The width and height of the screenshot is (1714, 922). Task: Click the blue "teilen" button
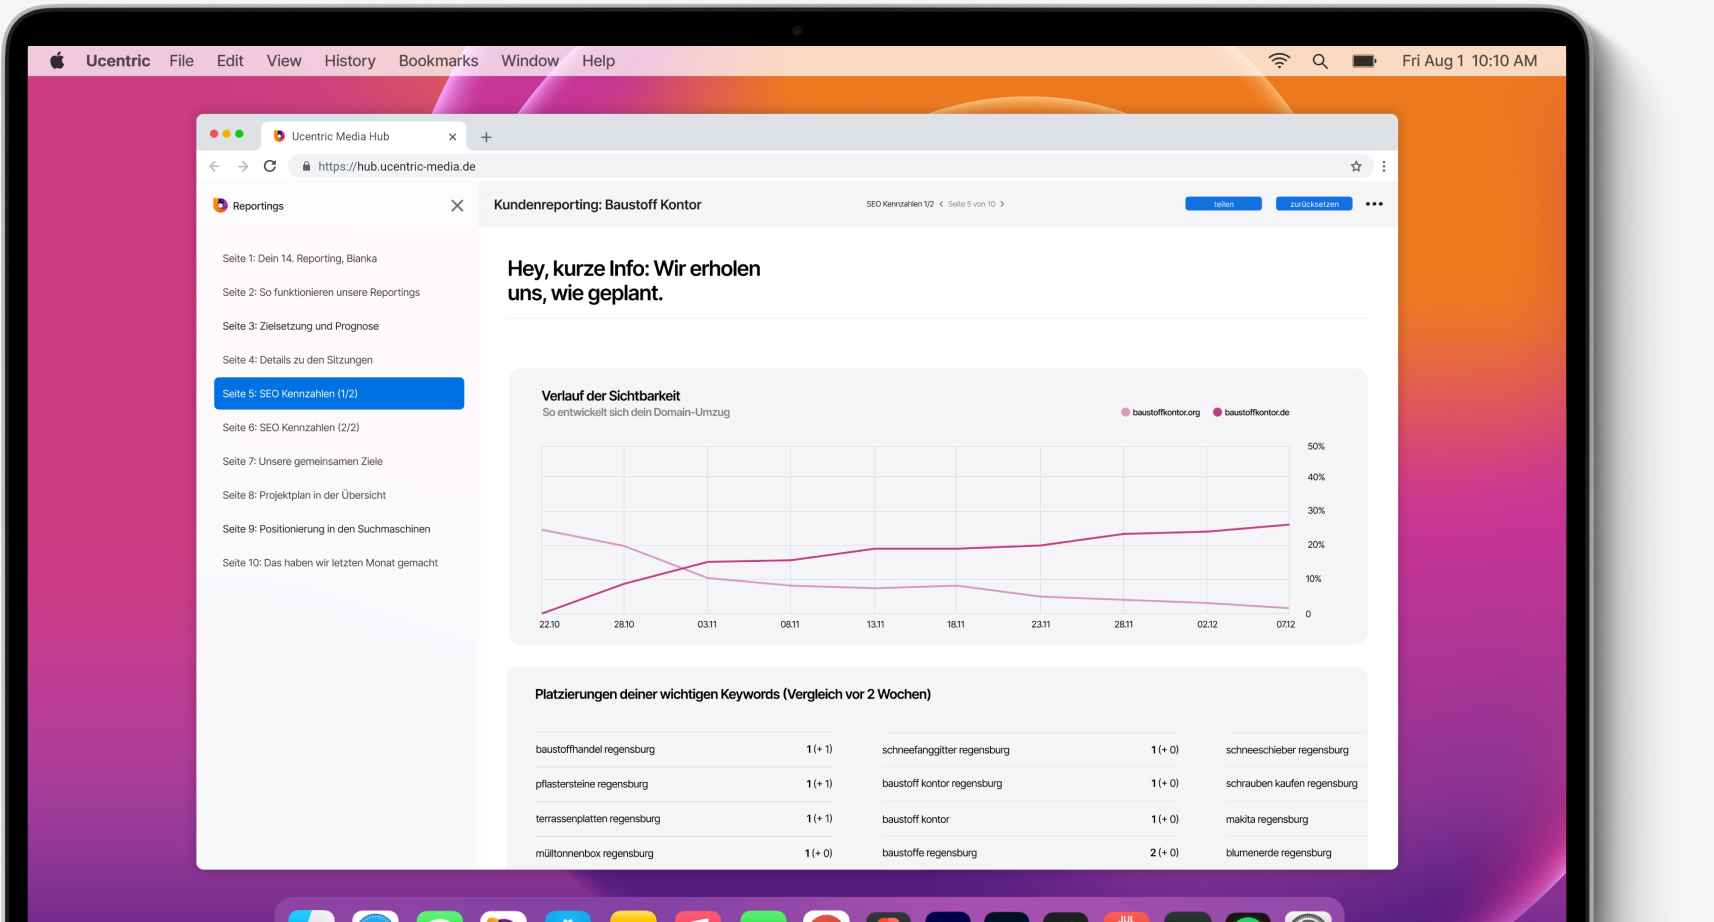coord(1223,204)
